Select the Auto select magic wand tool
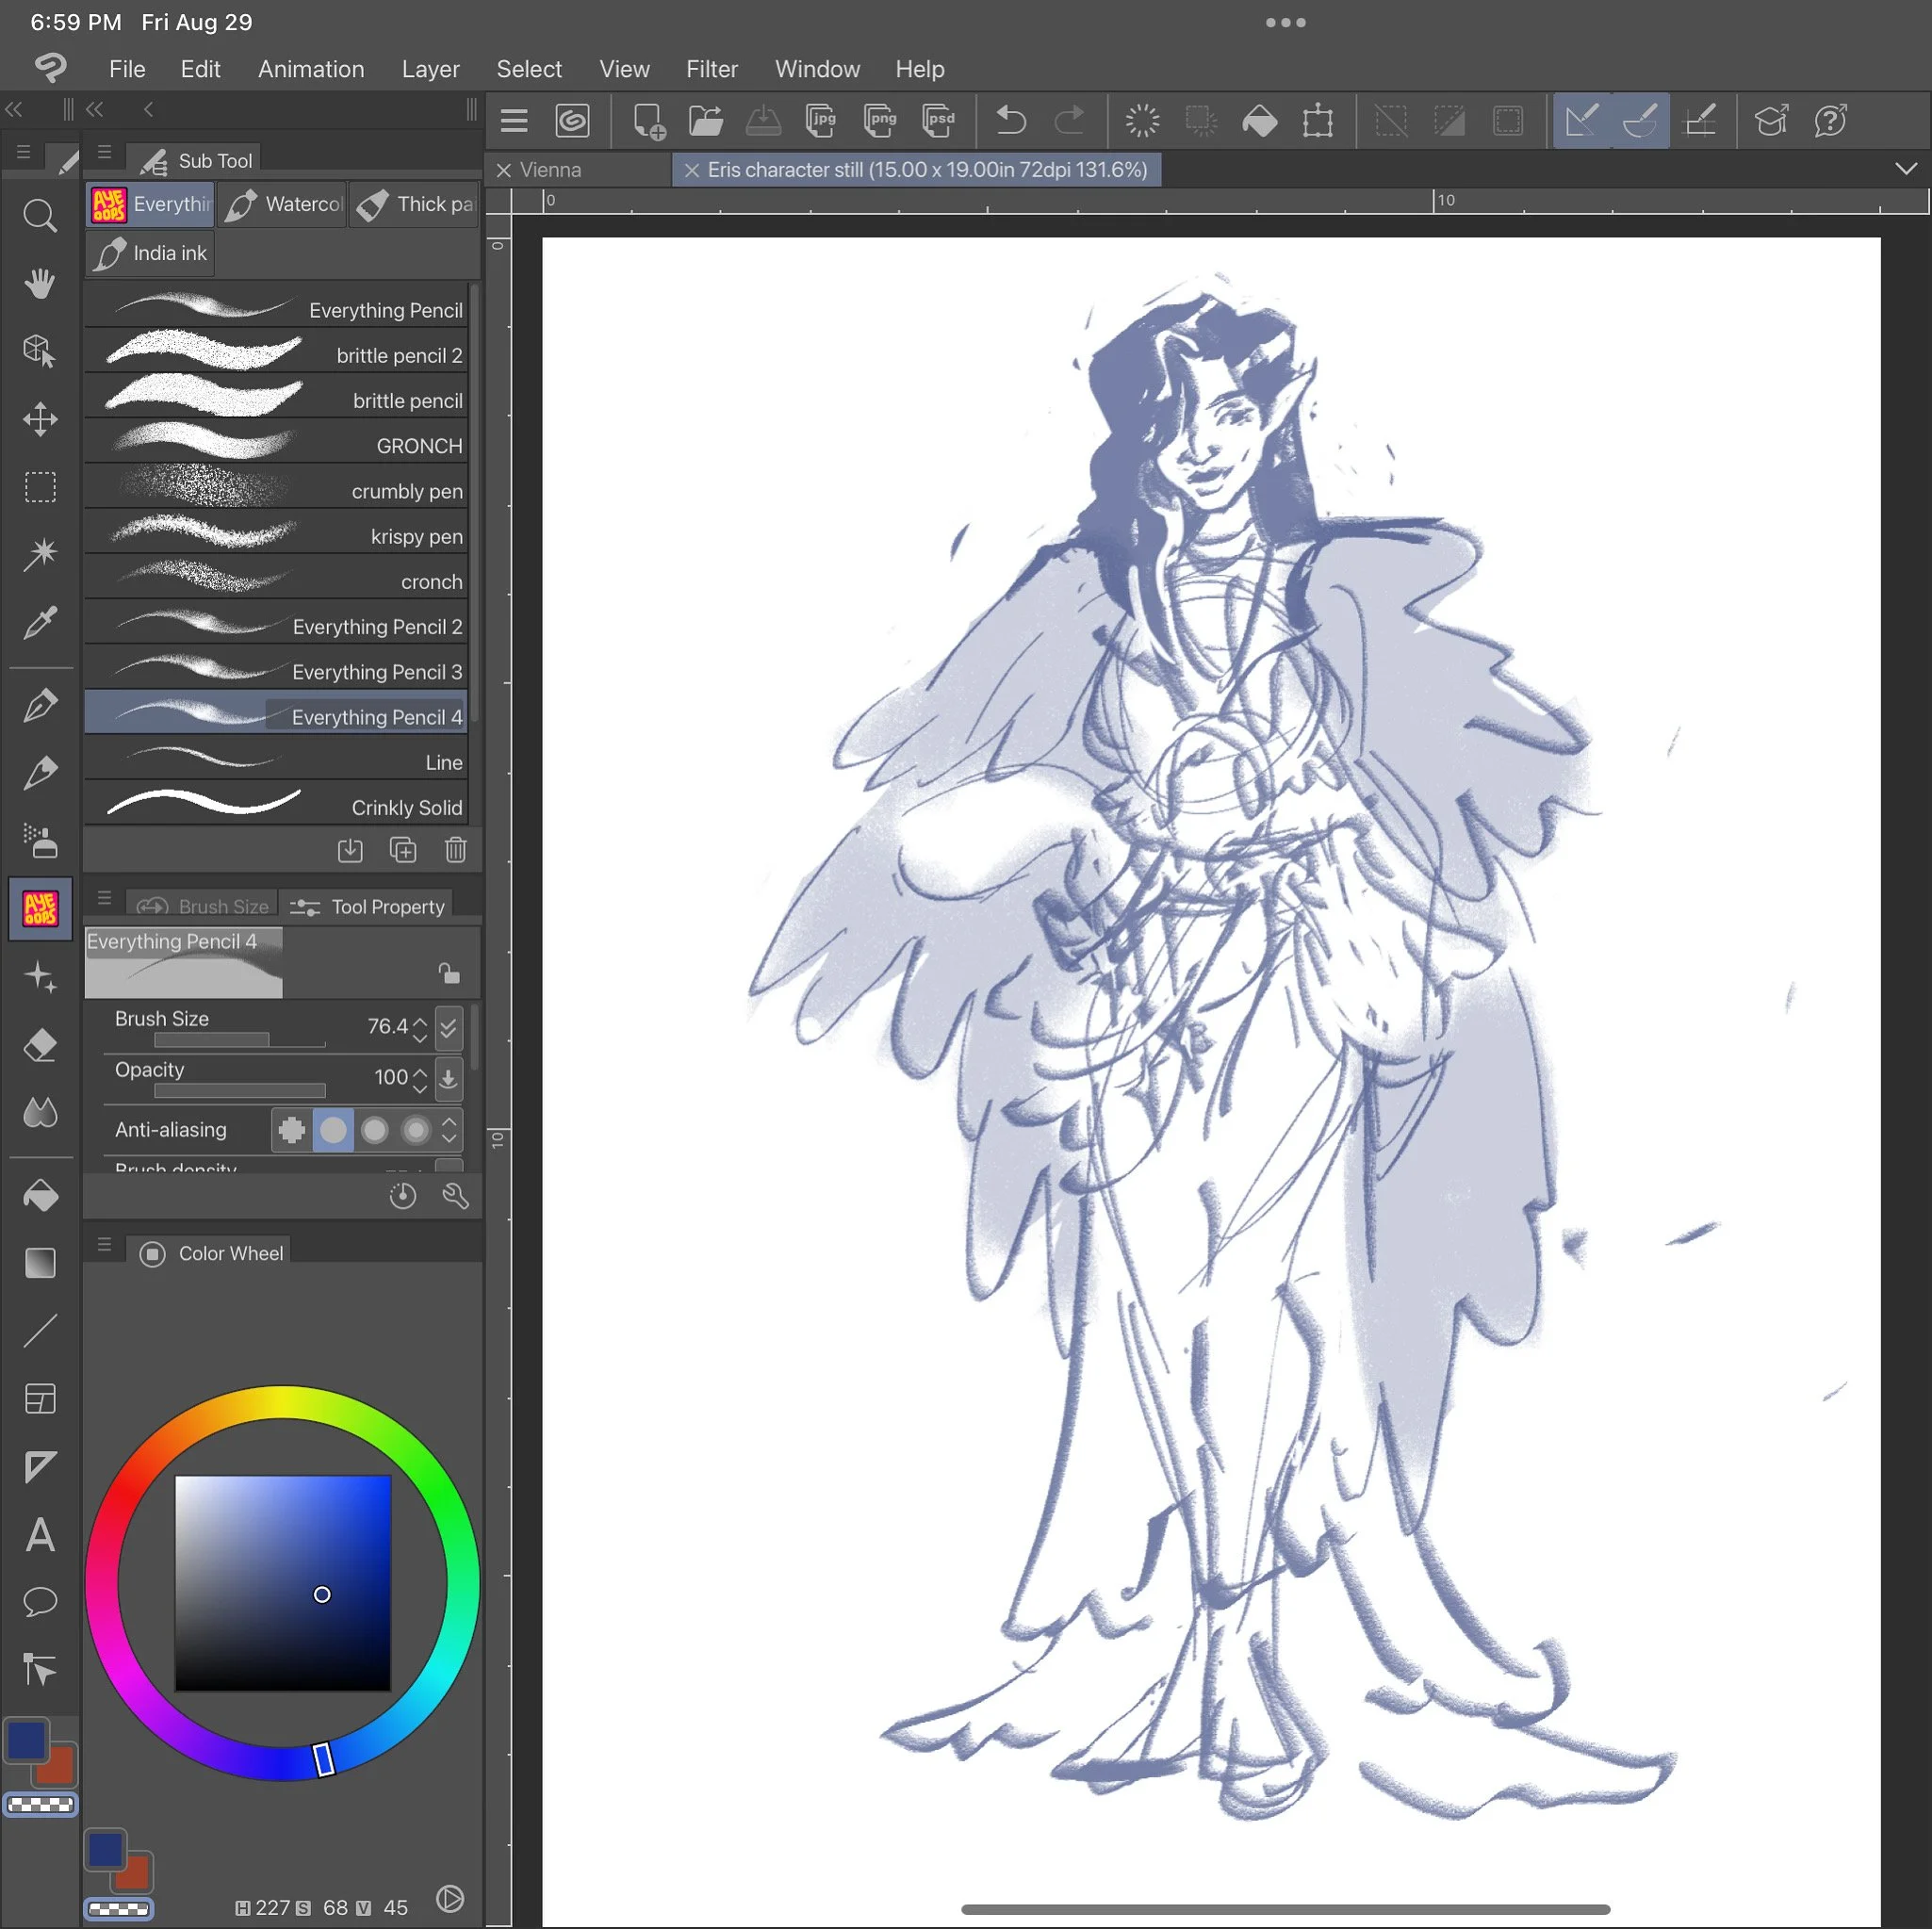 (40, 553)
